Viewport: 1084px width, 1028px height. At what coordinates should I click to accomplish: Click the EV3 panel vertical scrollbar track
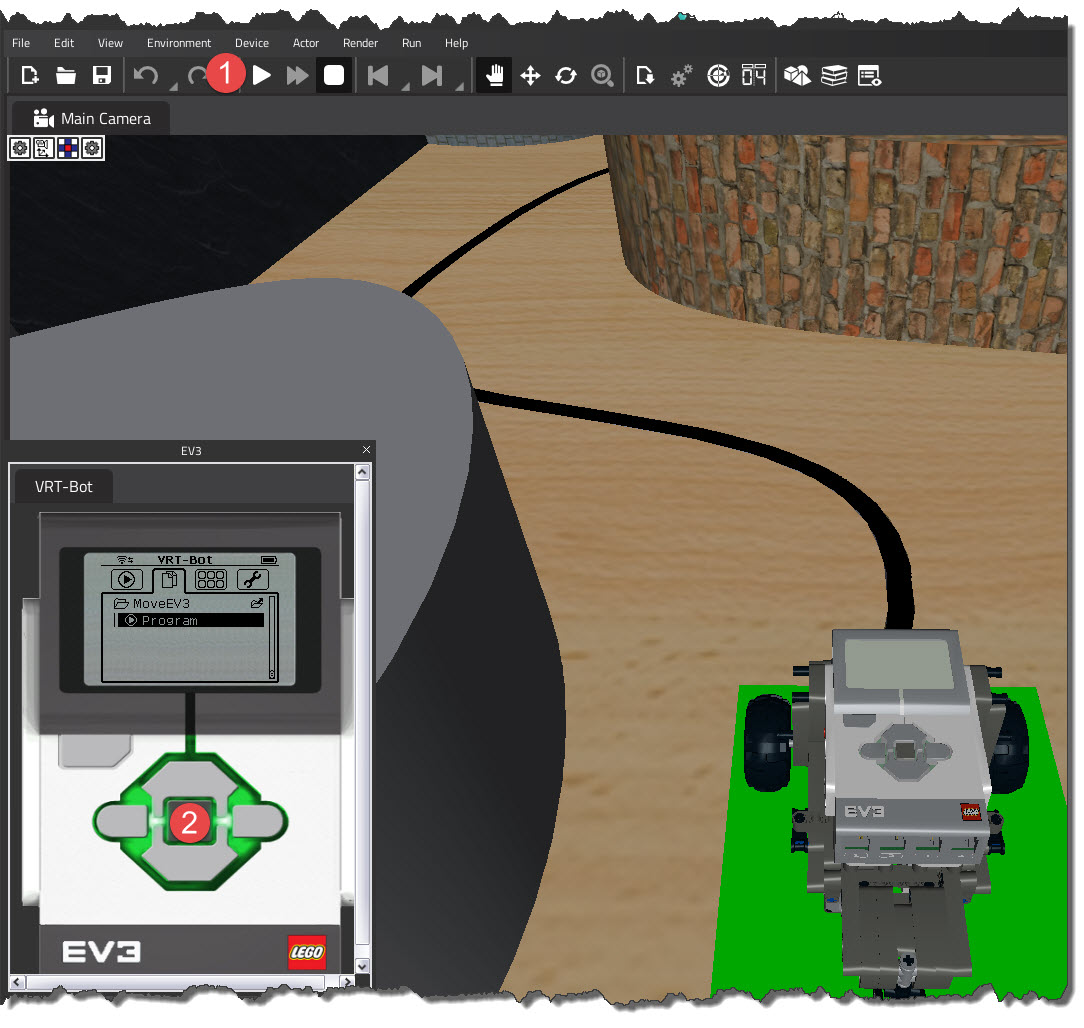[x=362, y=719]
